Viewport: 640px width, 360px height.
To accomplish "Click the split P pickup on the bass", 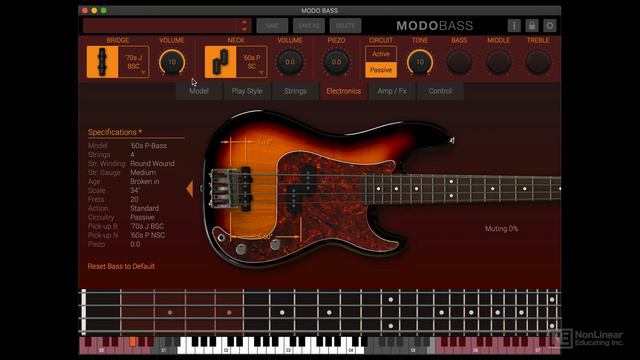I will 301,189.
